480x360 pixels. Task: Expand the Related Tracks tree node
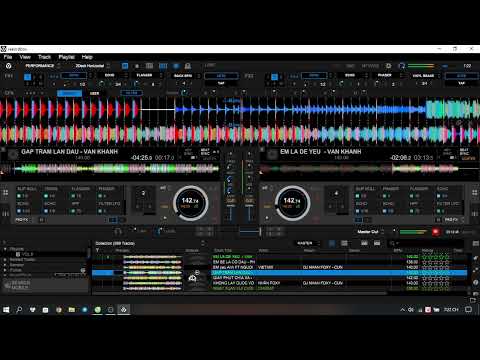5,260
